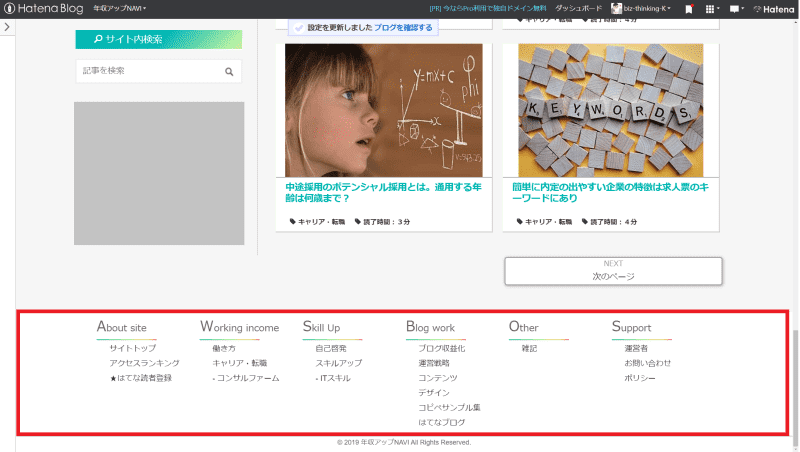Screen dimensions: 800x452
Task: Click the bookmark notification icon
Action: (x=689, y=9)
